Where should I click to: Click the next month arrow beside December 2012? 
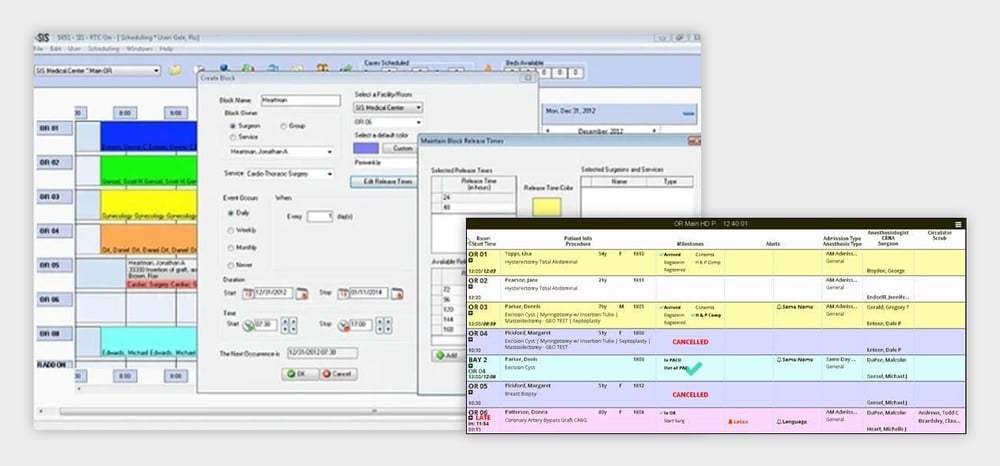click(654, 131)
